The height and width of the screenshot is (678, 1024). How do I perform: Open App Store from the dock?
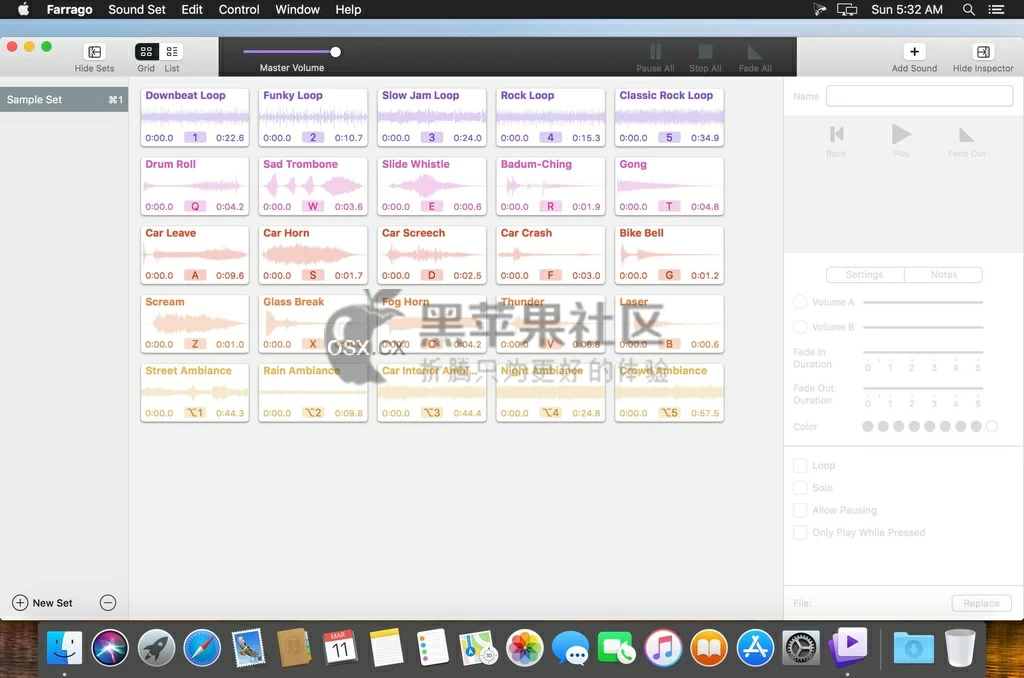pyautogui.click(x=755, y=648)
